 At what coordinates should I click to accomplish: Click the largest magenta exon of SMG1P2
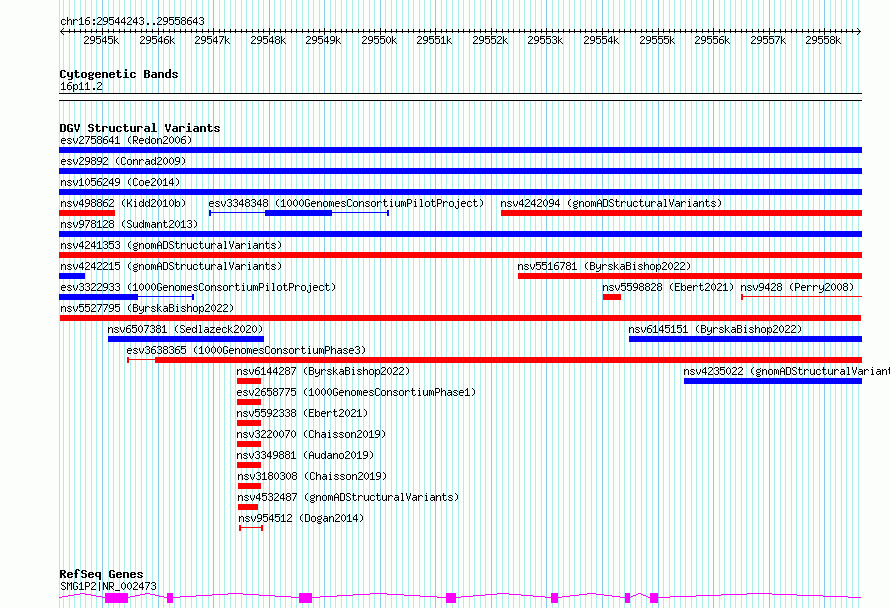pyautogui.click(x=116, y=598)
